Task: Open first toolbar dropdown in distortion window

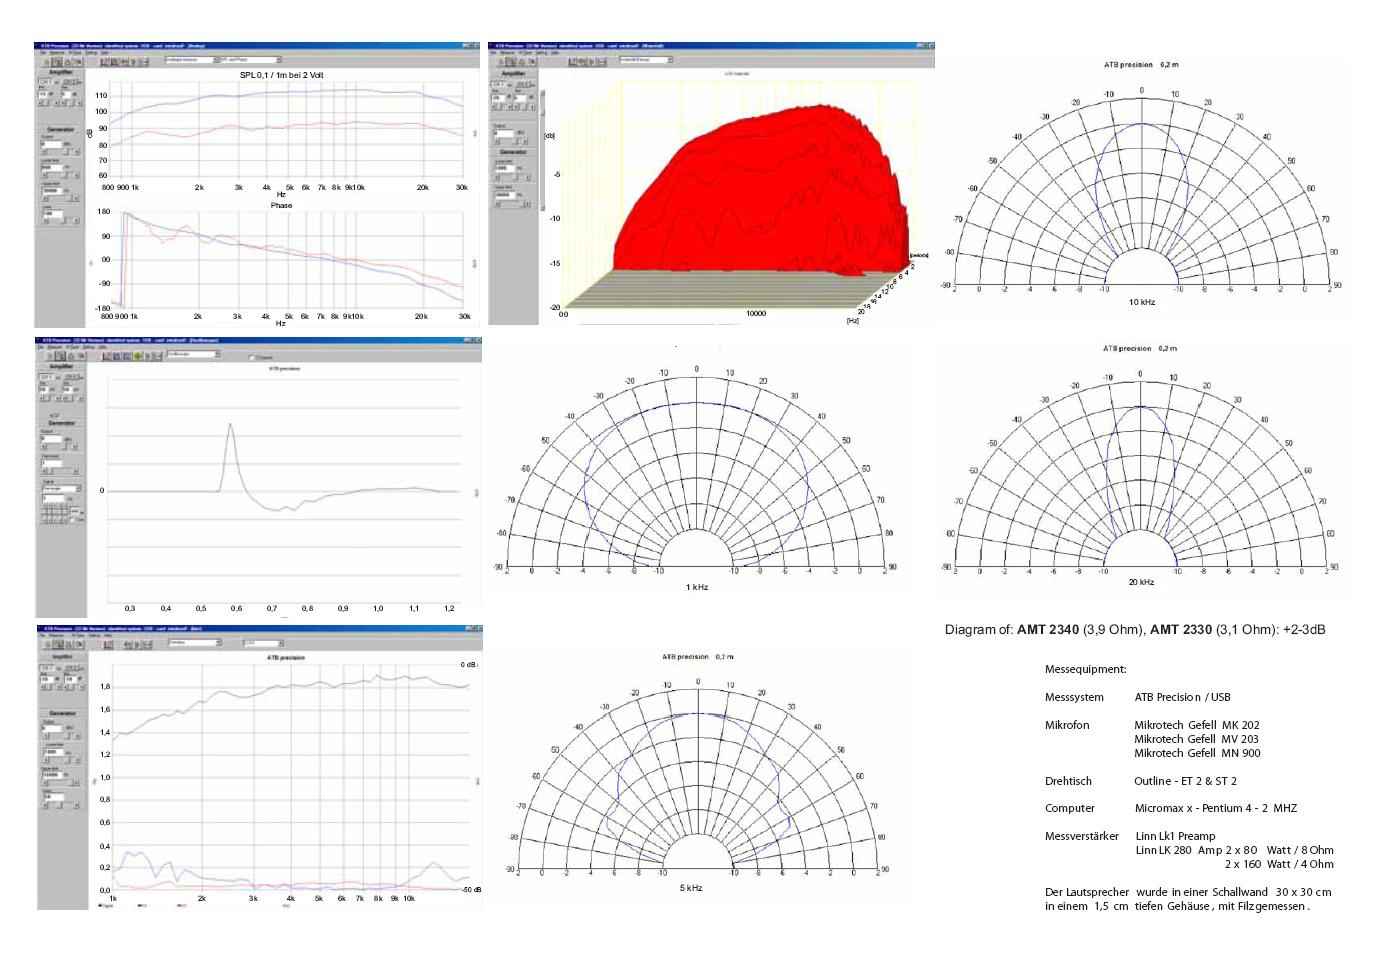Action: click(x=194, y=643)
